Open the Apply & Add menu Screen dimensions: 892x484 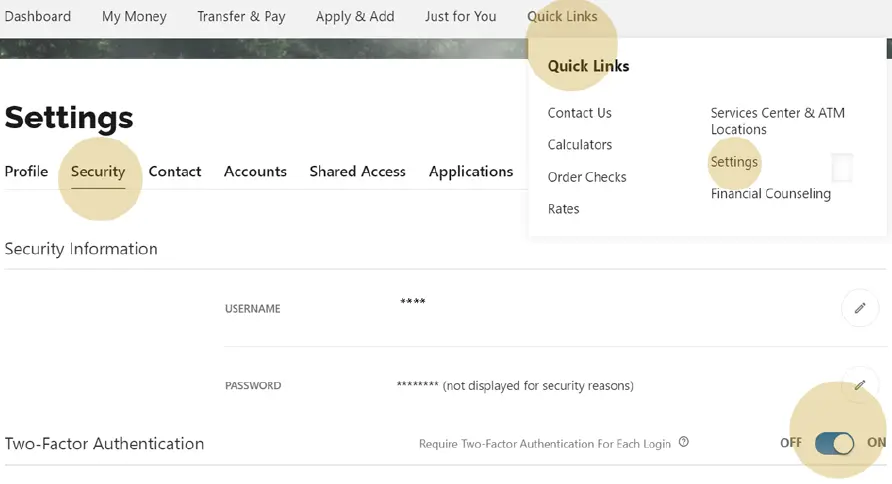pos(355,16)
